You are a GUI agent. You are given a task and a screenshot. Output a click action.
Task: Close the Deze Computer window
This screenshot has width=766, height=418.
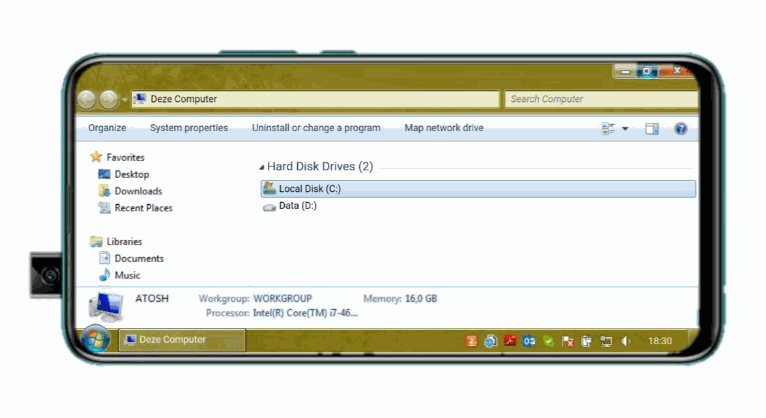[x=676, y=71]
